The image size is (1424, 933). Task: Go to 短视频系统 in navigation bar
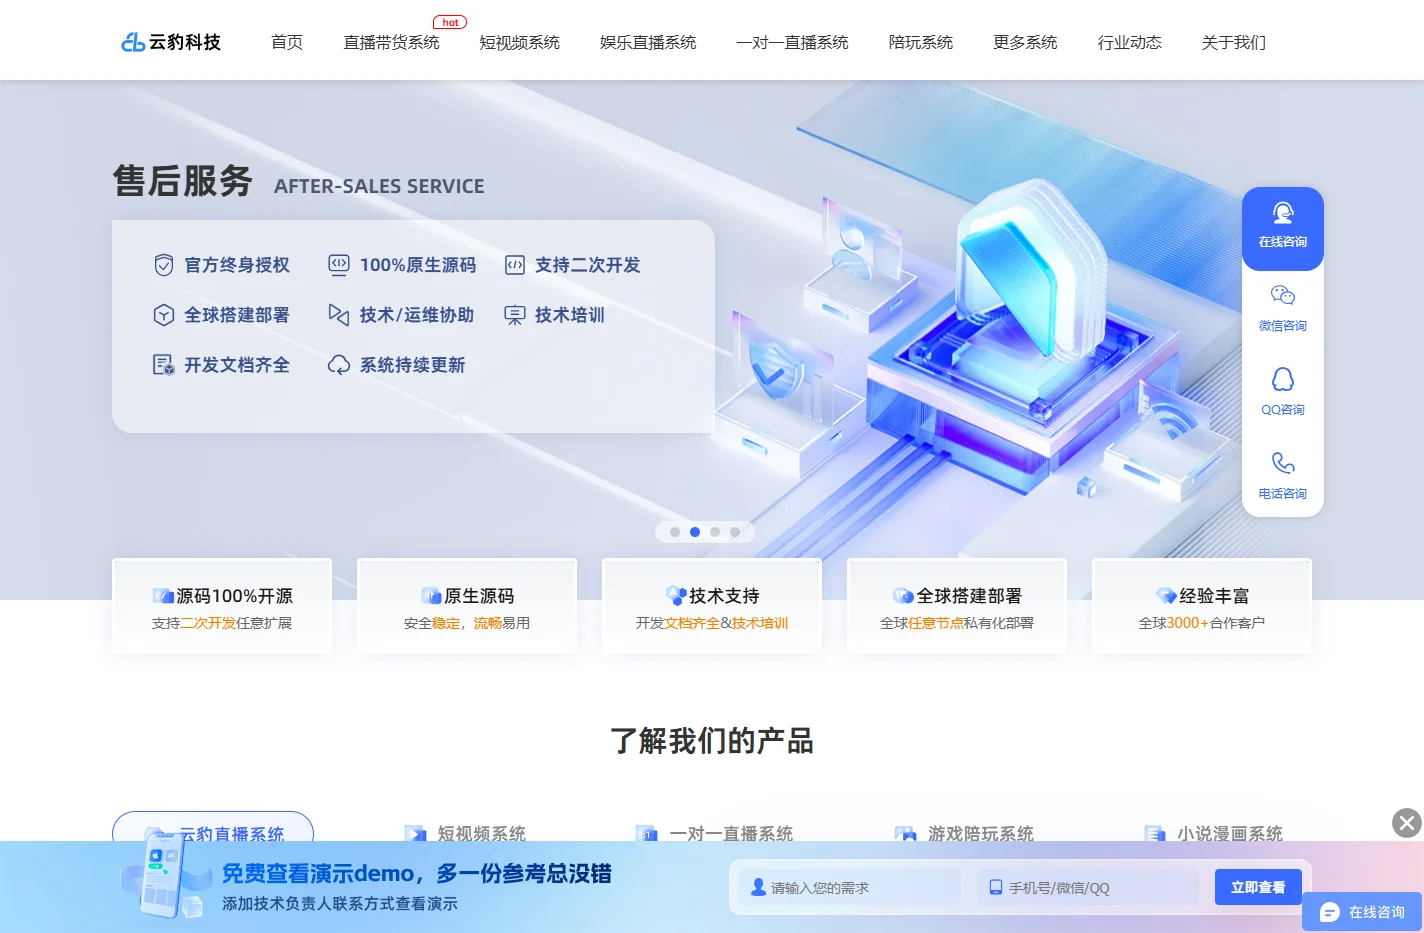pos(519,42)
